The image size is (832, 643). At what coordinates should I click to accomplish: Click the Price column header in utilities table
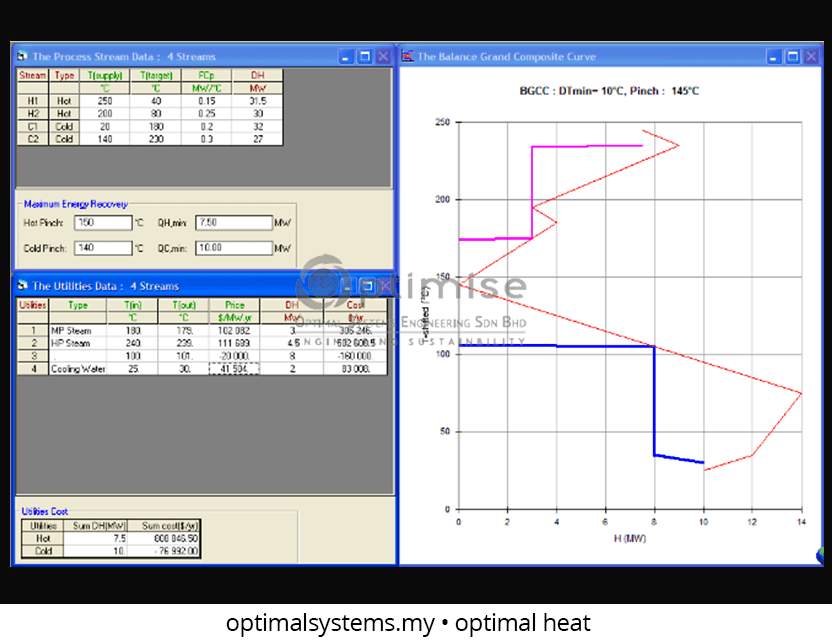[x=234, y=305]
